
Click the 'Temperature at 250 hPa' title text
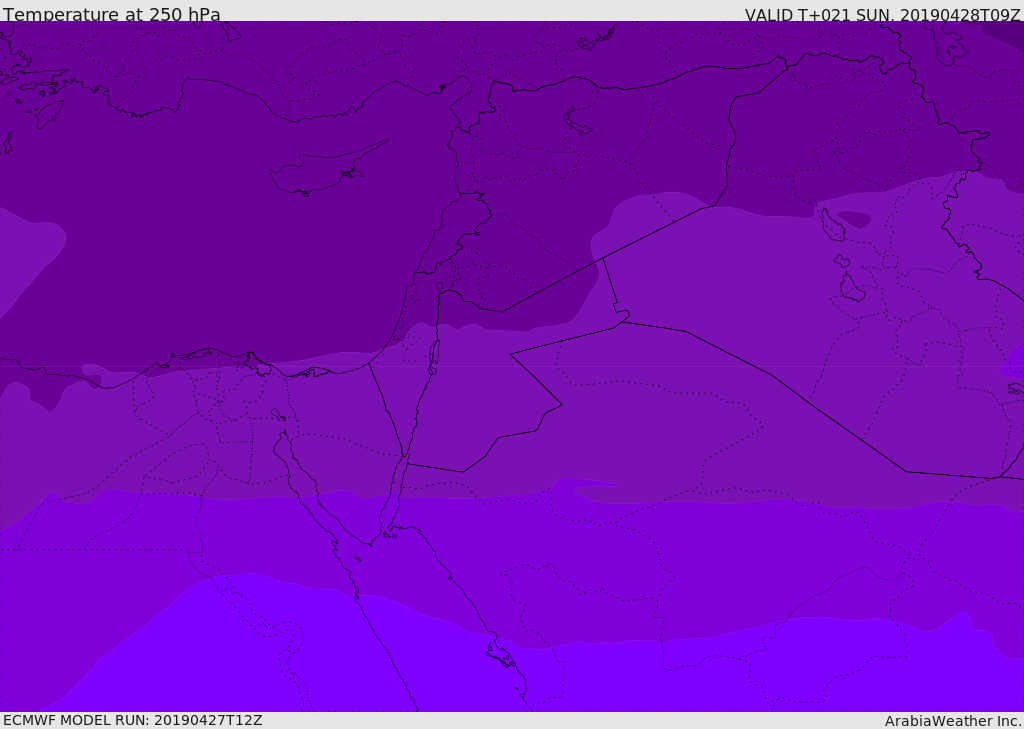pos(112,14)
